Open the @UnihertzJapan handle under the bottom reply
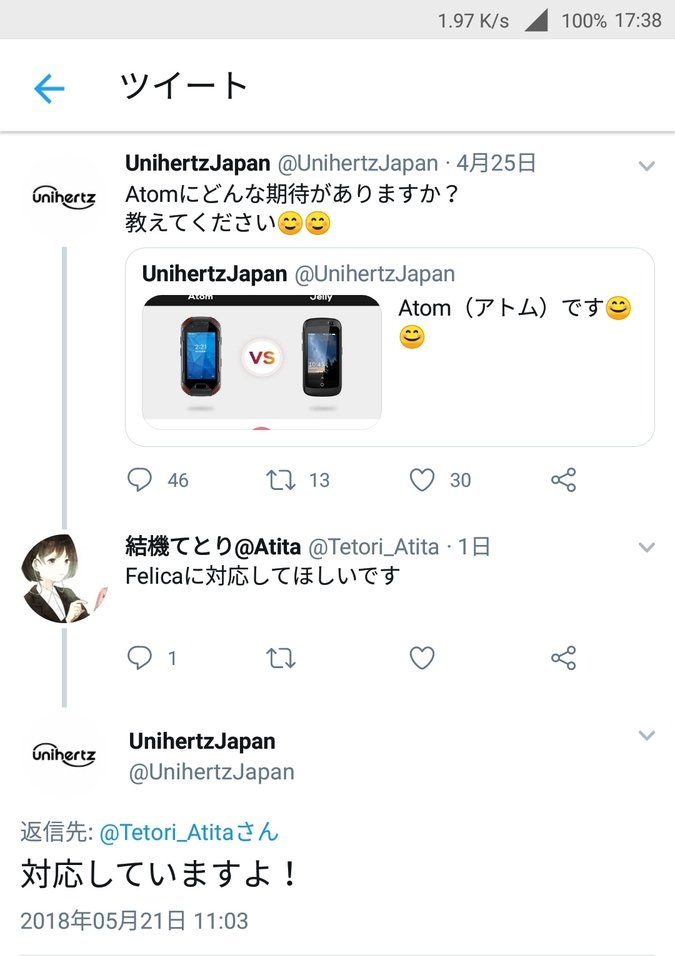Screen dimensions: 675x956 (x=212, y=772)
